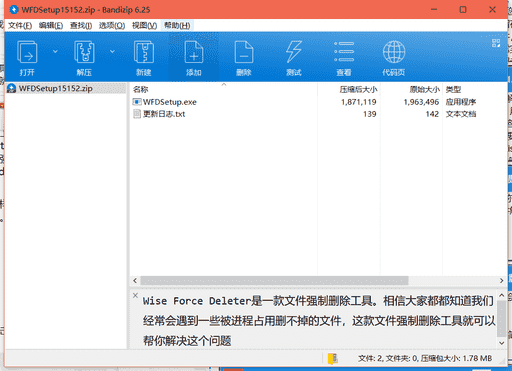Click the Open (打开) toolbar icon
This screenshot has width=512, height=371.
pyautogui.click(x=27, y=52)
